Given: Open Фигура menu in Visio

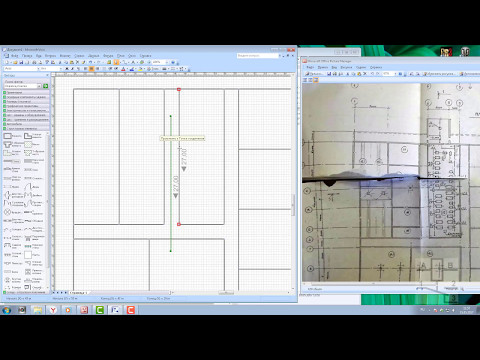Looking at the screenshot, I should (108, 56).
